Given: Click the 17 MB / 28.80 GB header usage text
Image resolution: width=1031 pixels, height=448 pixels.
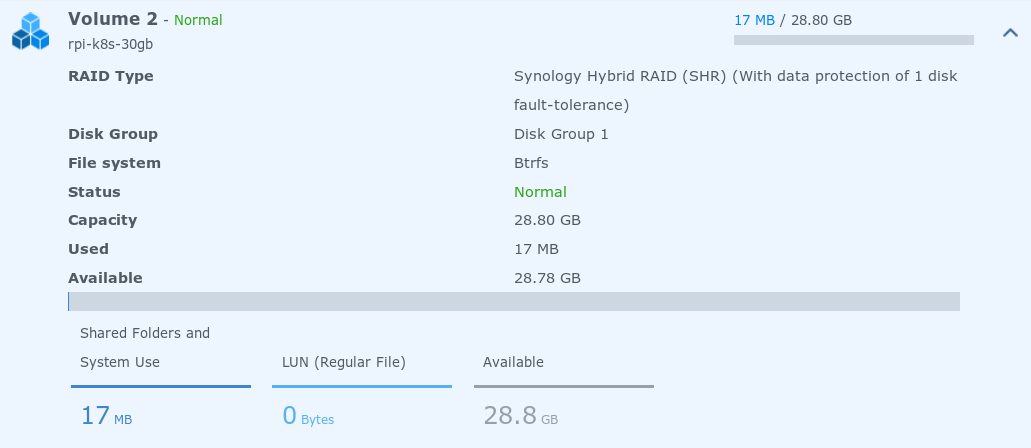Looking at the screenshot, I should (792, 20).
